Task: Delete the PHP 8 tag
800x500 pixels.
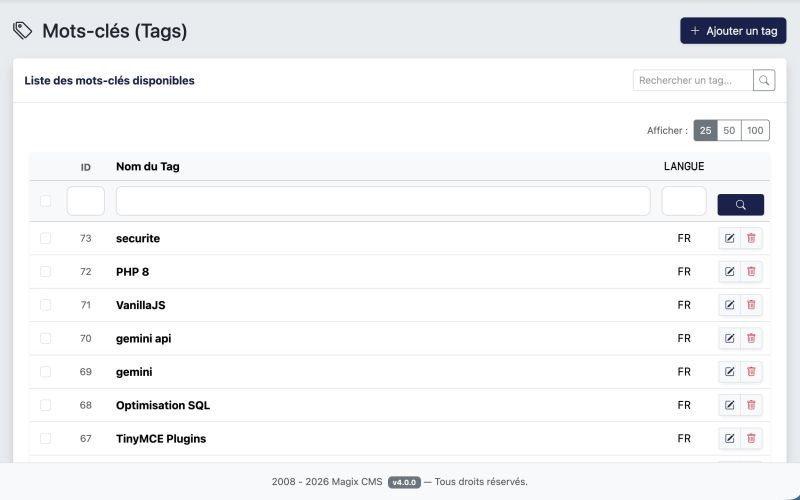Action: tap(751, 271)
